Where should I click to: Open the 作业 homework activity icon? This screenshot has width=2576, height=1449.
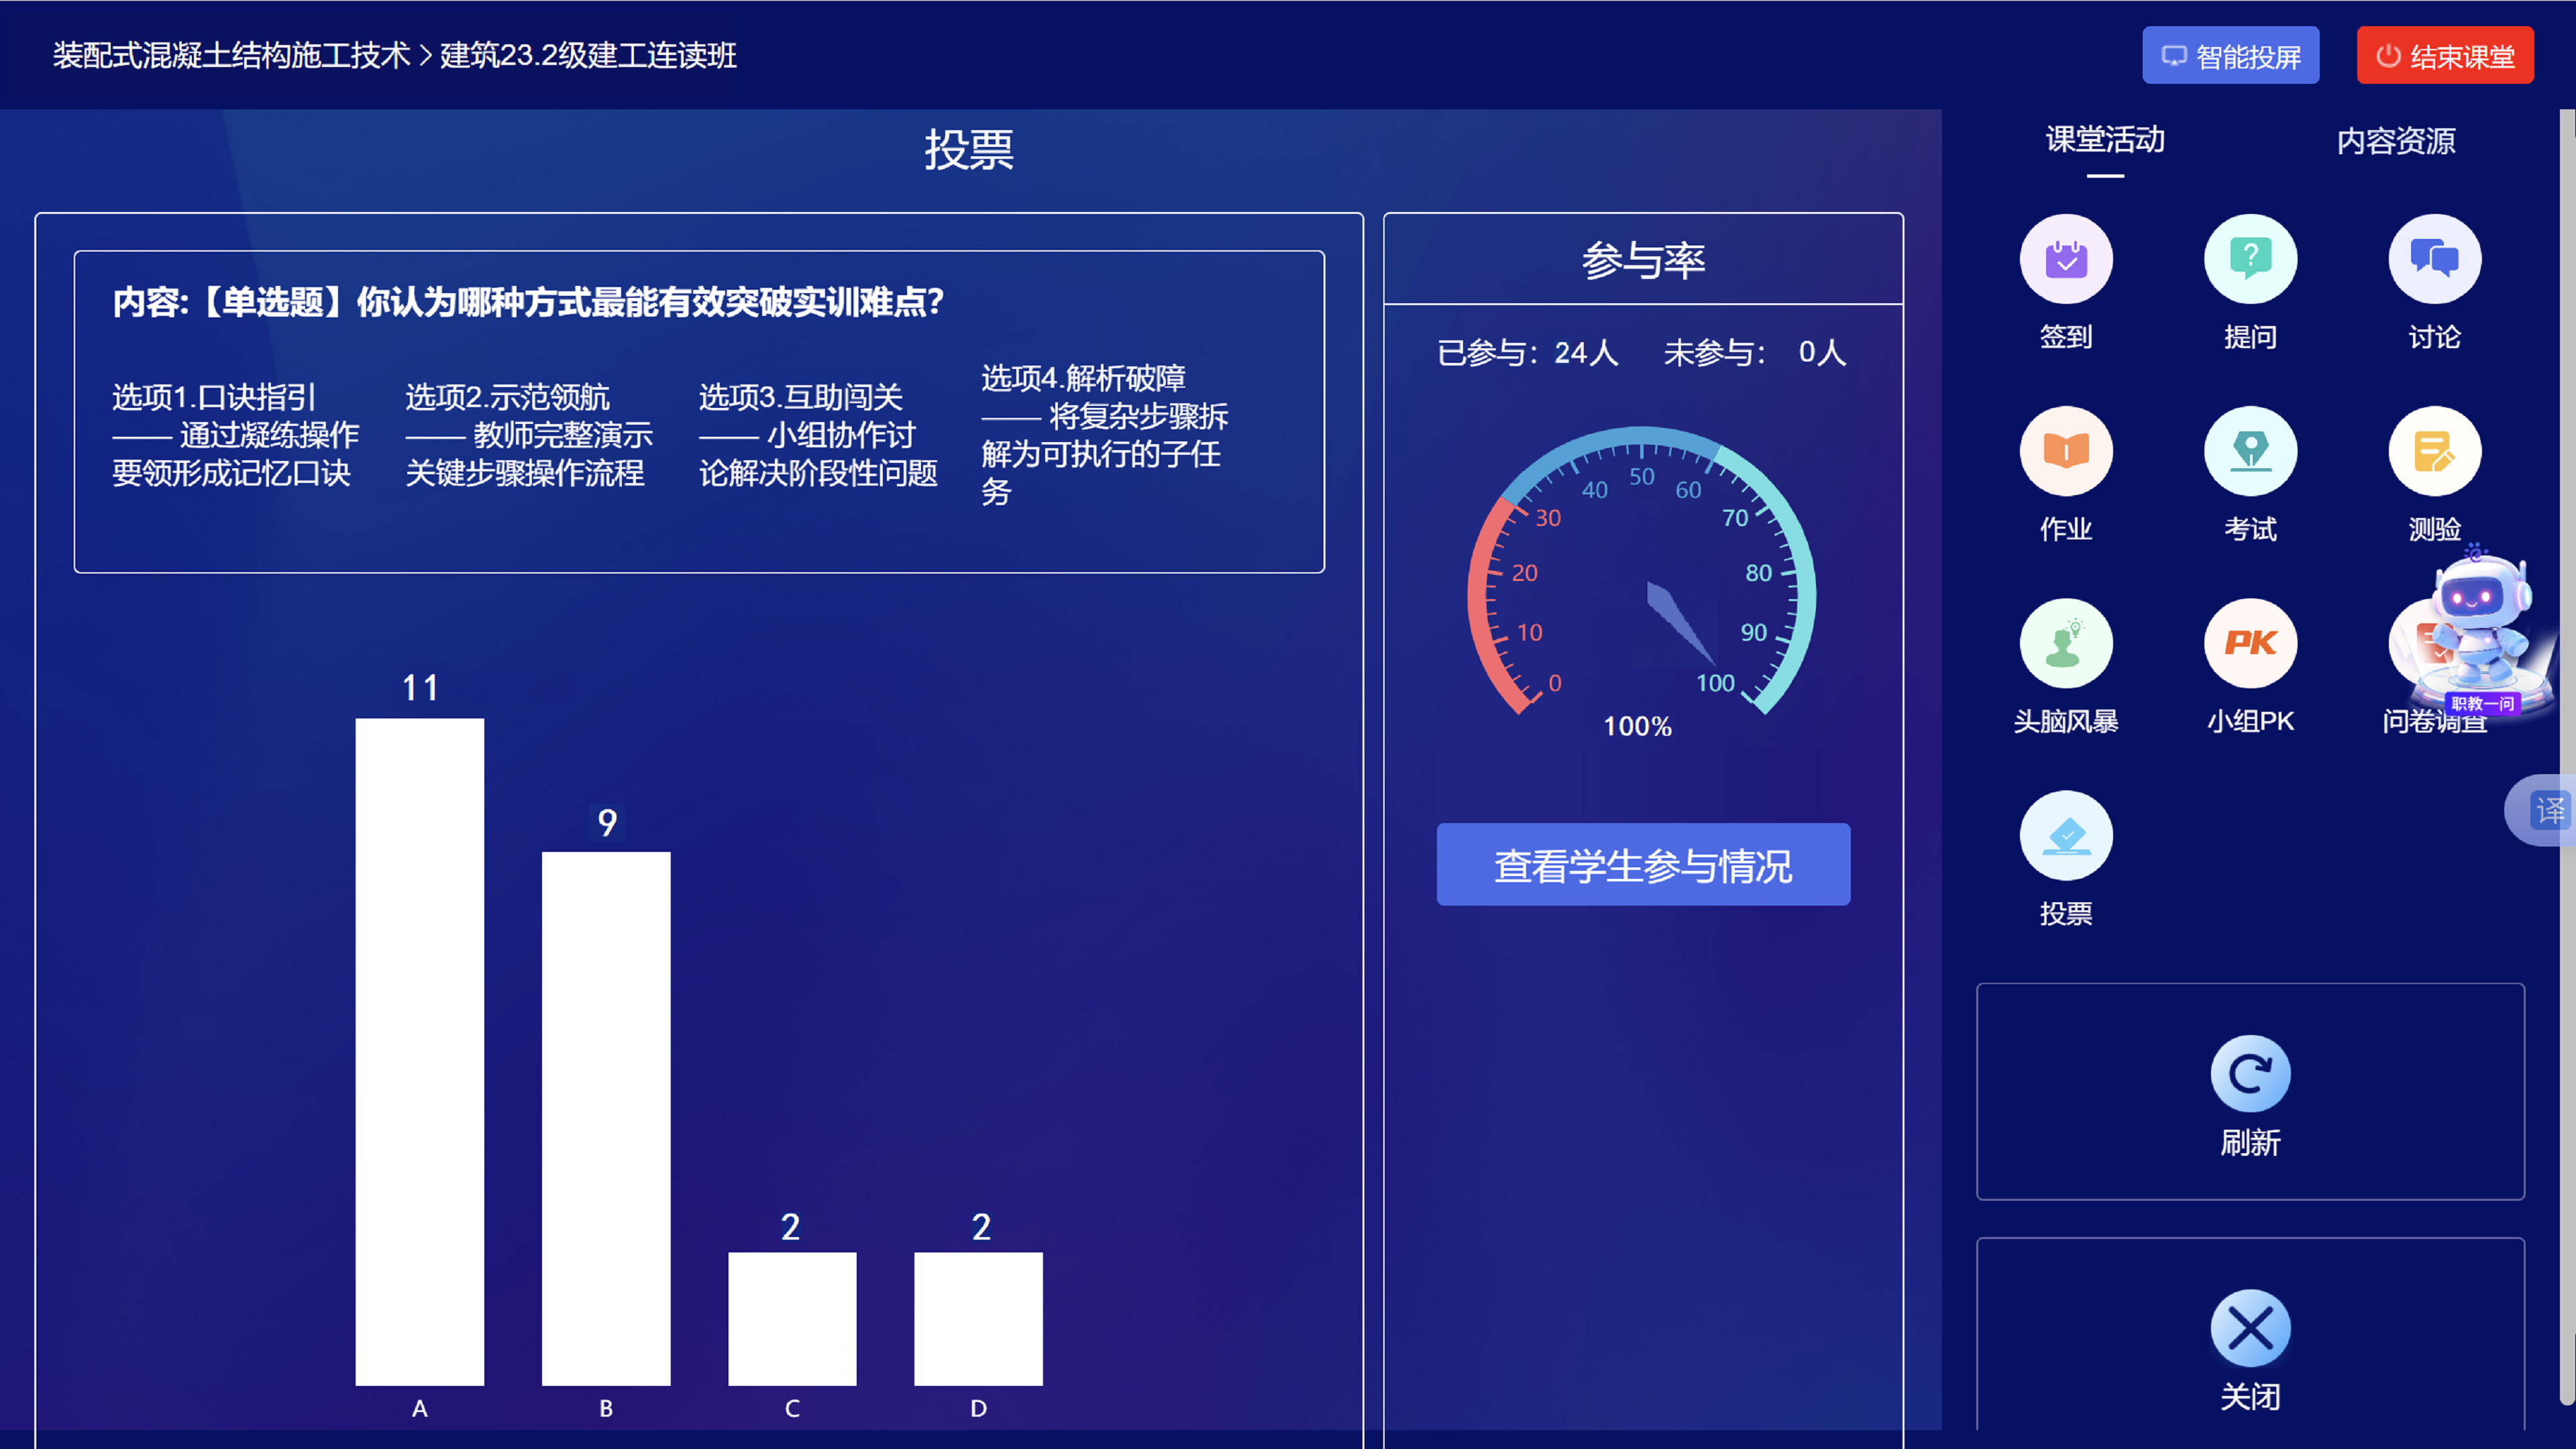pyautogui.click(x=2066, y=451)
